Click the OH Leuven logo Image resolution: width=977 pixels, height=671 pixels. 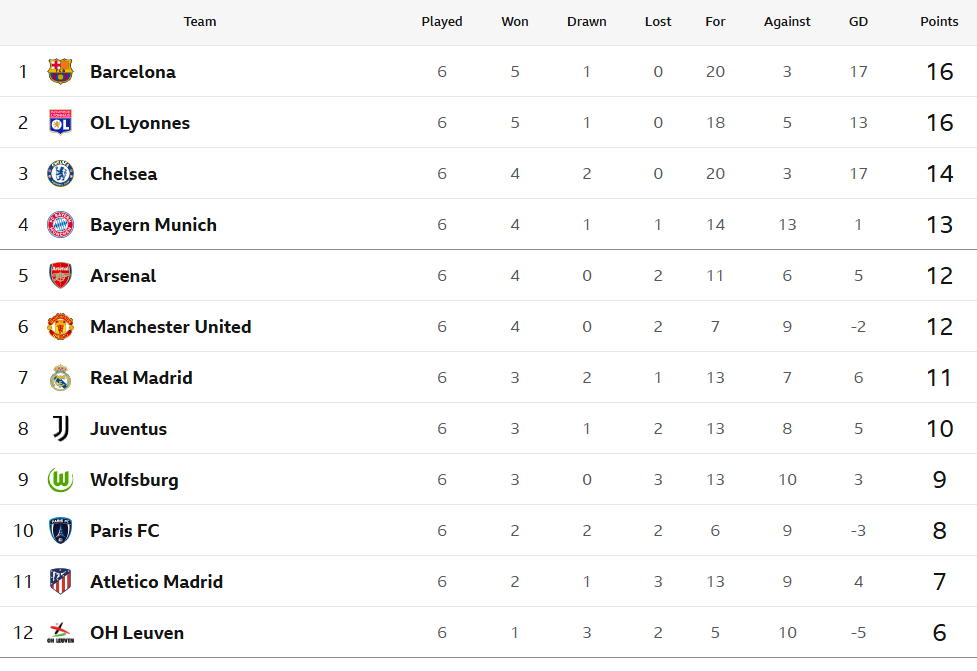pyautogui.click(x=61, y=633)
